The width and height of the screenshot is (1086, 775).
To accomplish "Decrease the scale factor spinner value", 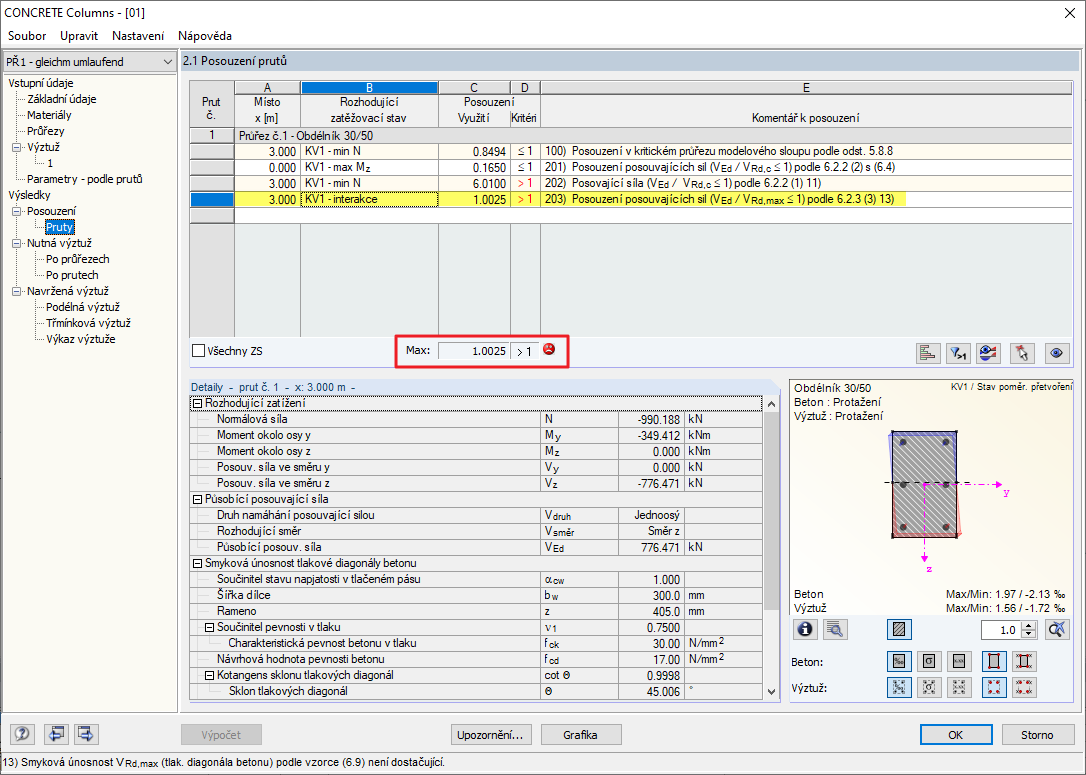I will tap(1029, 634).
